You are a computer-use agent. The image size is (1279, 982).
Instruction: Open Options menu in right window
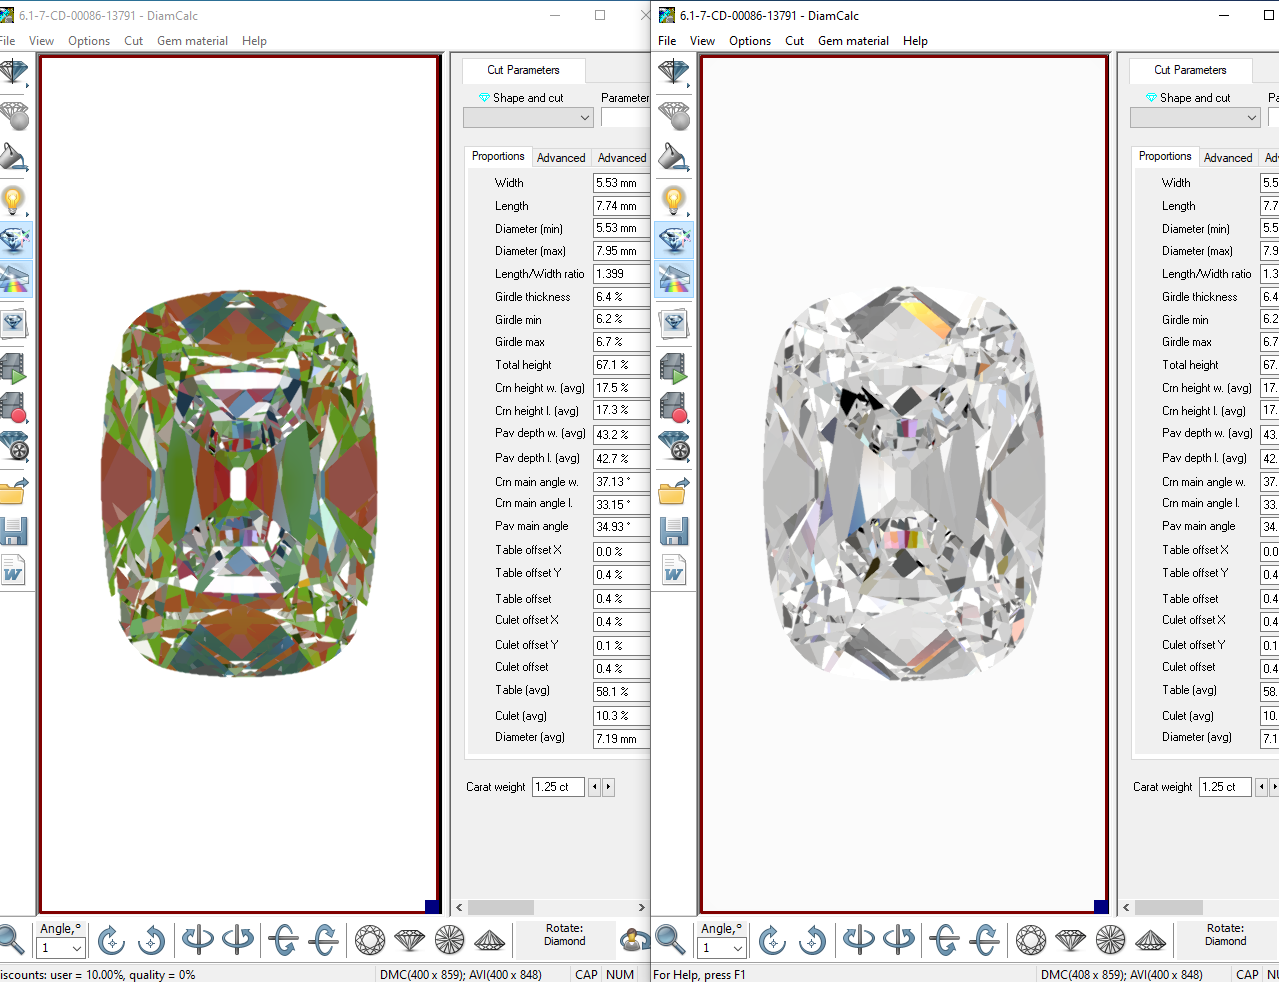[750, 41]
